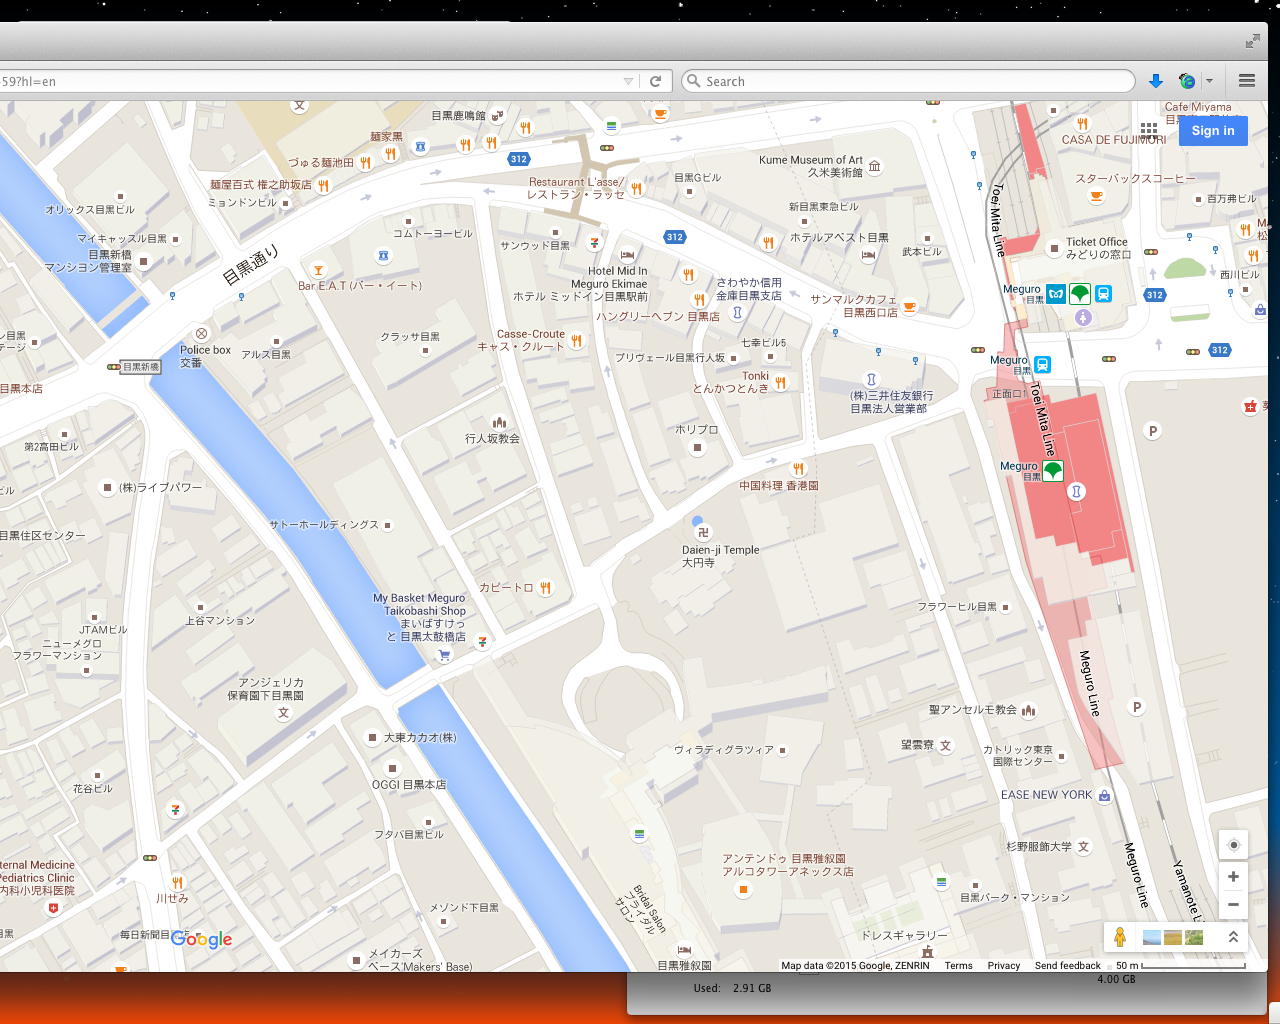Click the 目黒新橋 bridge label
Image resolution: width=1280 pixels, height=1024 pixels.
click(141, 367)
